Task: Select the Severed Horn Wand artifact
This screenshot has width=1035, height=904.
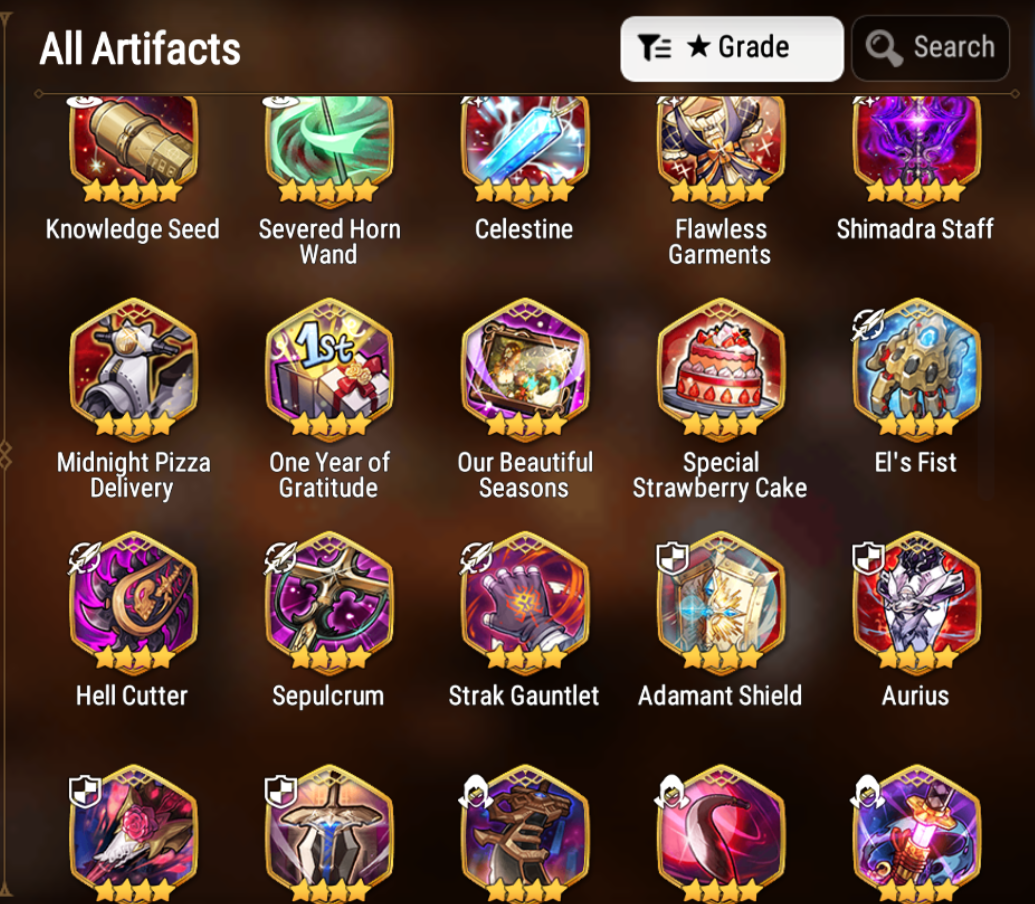Action: point(329,146)
